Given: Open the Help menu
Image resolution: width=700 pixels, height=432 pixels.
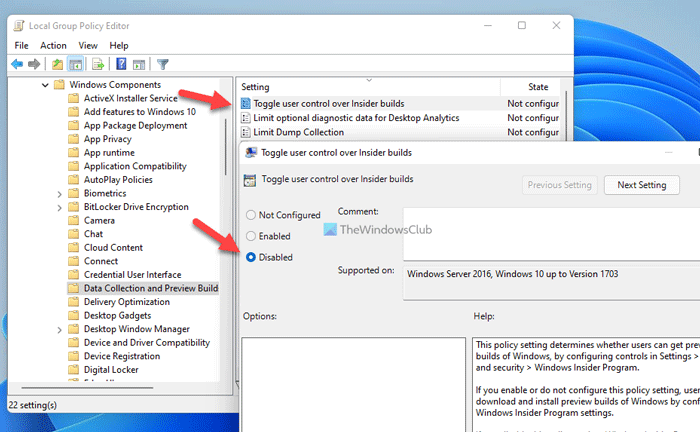Looking at the screenshot, I should [x=119, y=46].
